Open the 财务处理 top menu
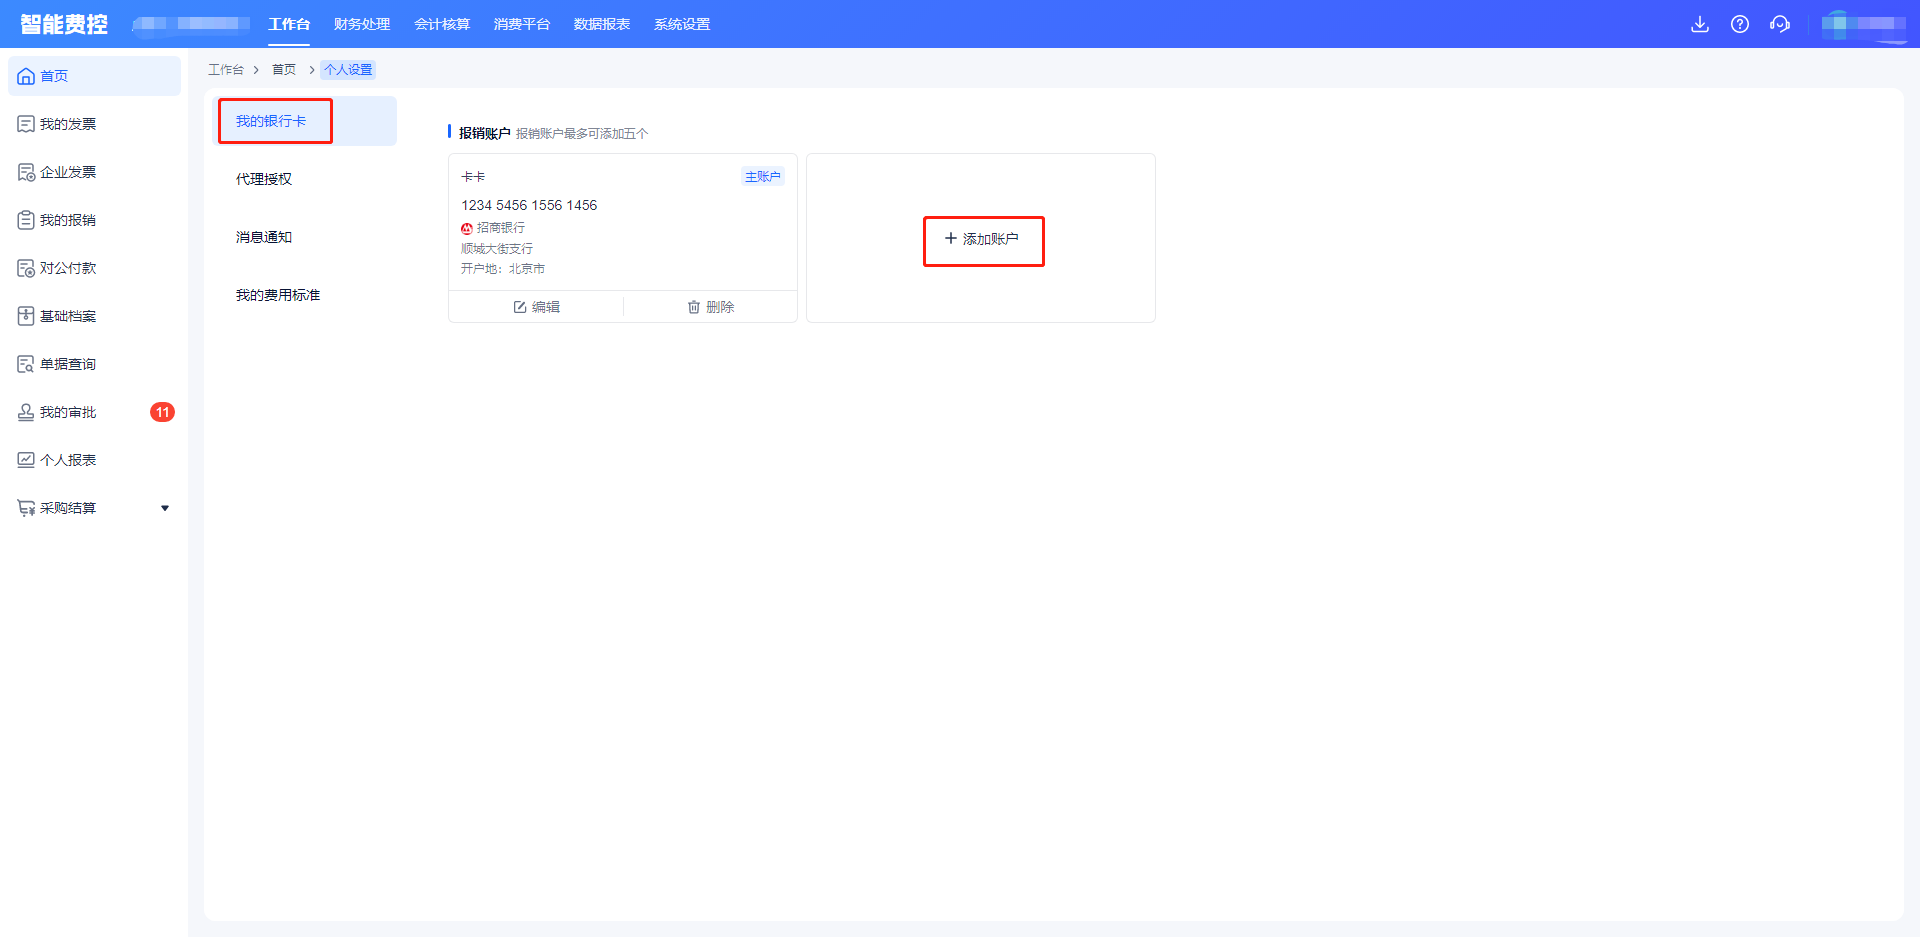Viewport: 1920px width, 937px height. coord(362,24)
